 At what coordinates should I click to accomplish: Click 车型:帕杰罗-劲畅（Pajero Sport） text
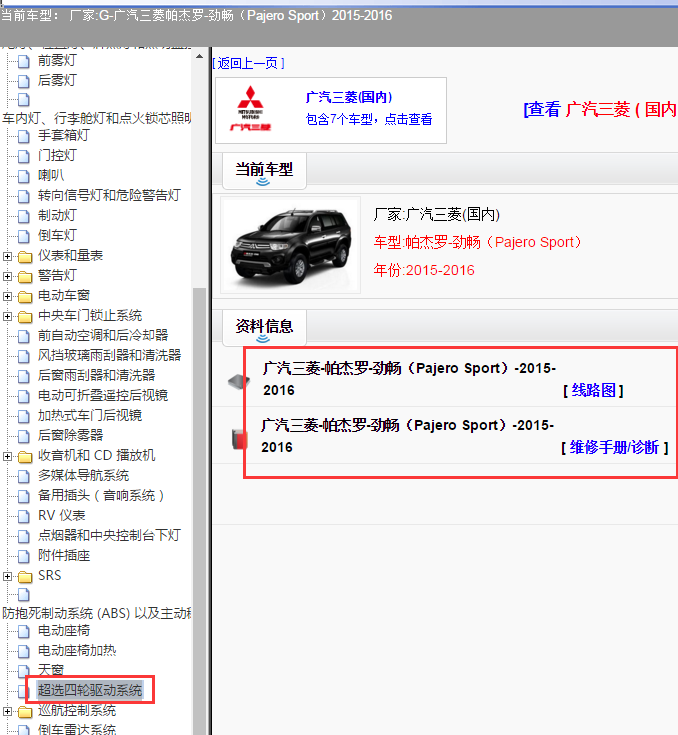tap(477, 242)
